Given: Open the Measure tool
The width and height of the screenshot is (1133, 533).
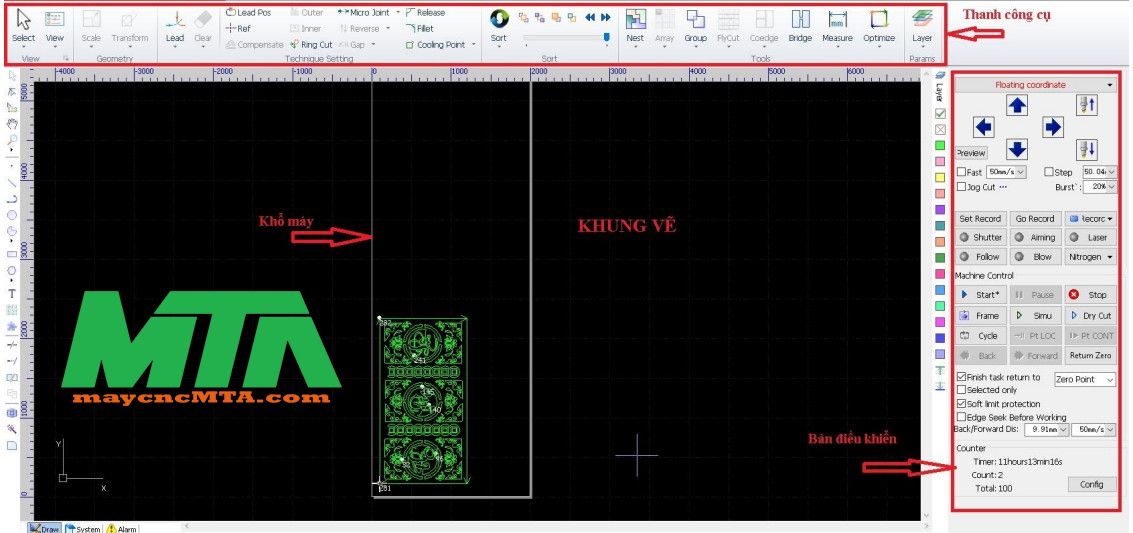Looking at the screenshot, I should [837, 21].
